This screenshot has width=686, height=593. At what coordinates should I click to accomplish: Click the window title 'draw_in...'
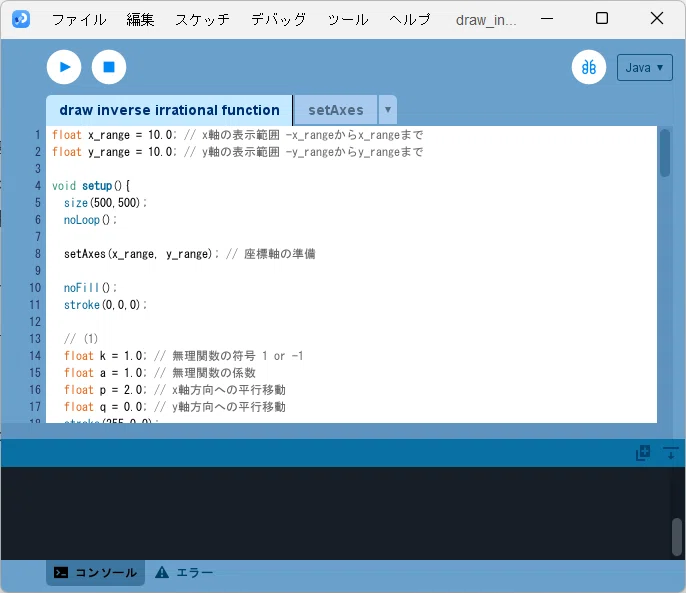(486, 20)
